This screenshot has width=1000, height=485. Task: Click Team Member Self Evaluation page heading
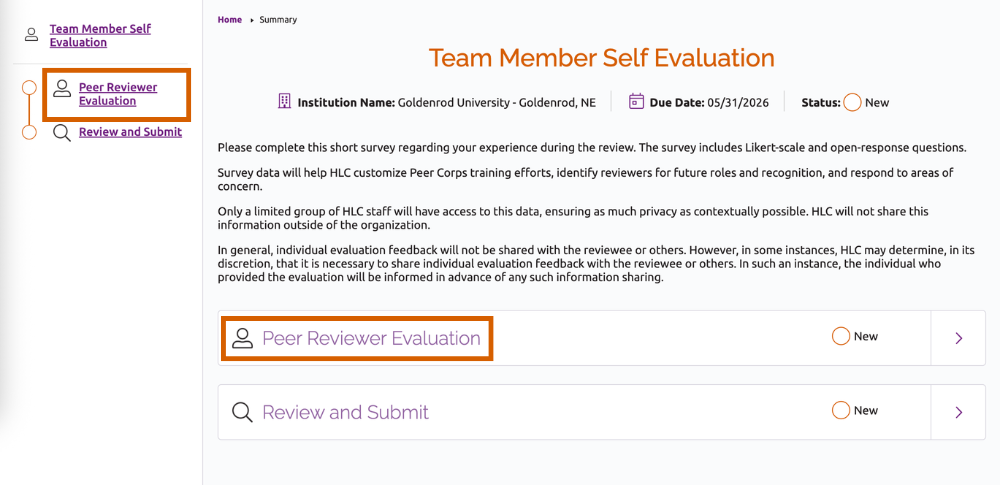tap(601, 57)
